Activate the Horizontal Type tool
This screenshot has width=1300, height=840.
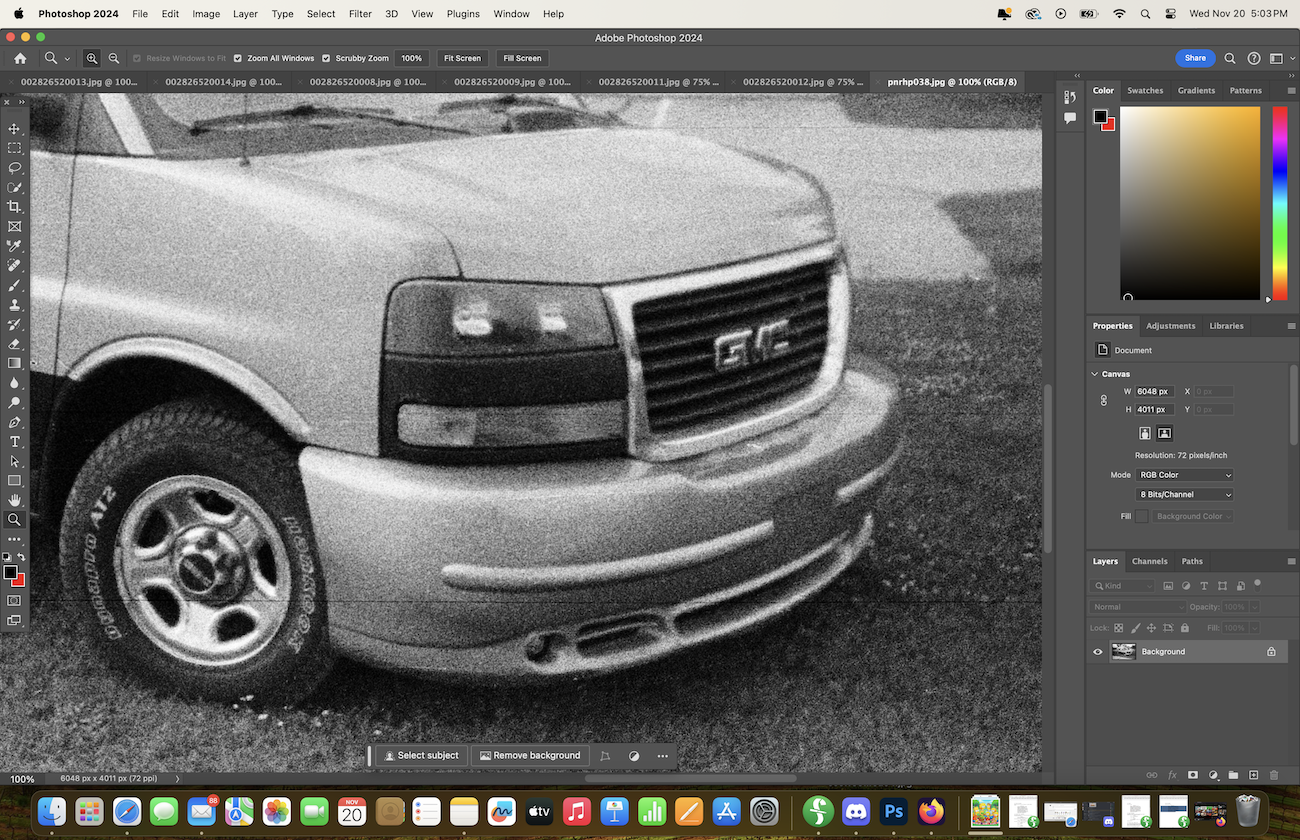coord(14,442)
